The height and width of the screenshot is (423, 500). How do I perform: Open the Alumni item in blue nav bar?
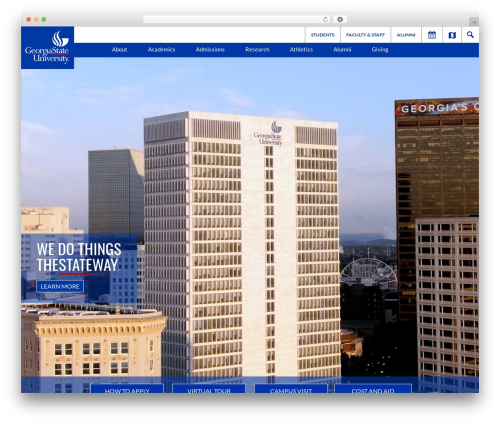pyautogui.click(x=342, y=50)
